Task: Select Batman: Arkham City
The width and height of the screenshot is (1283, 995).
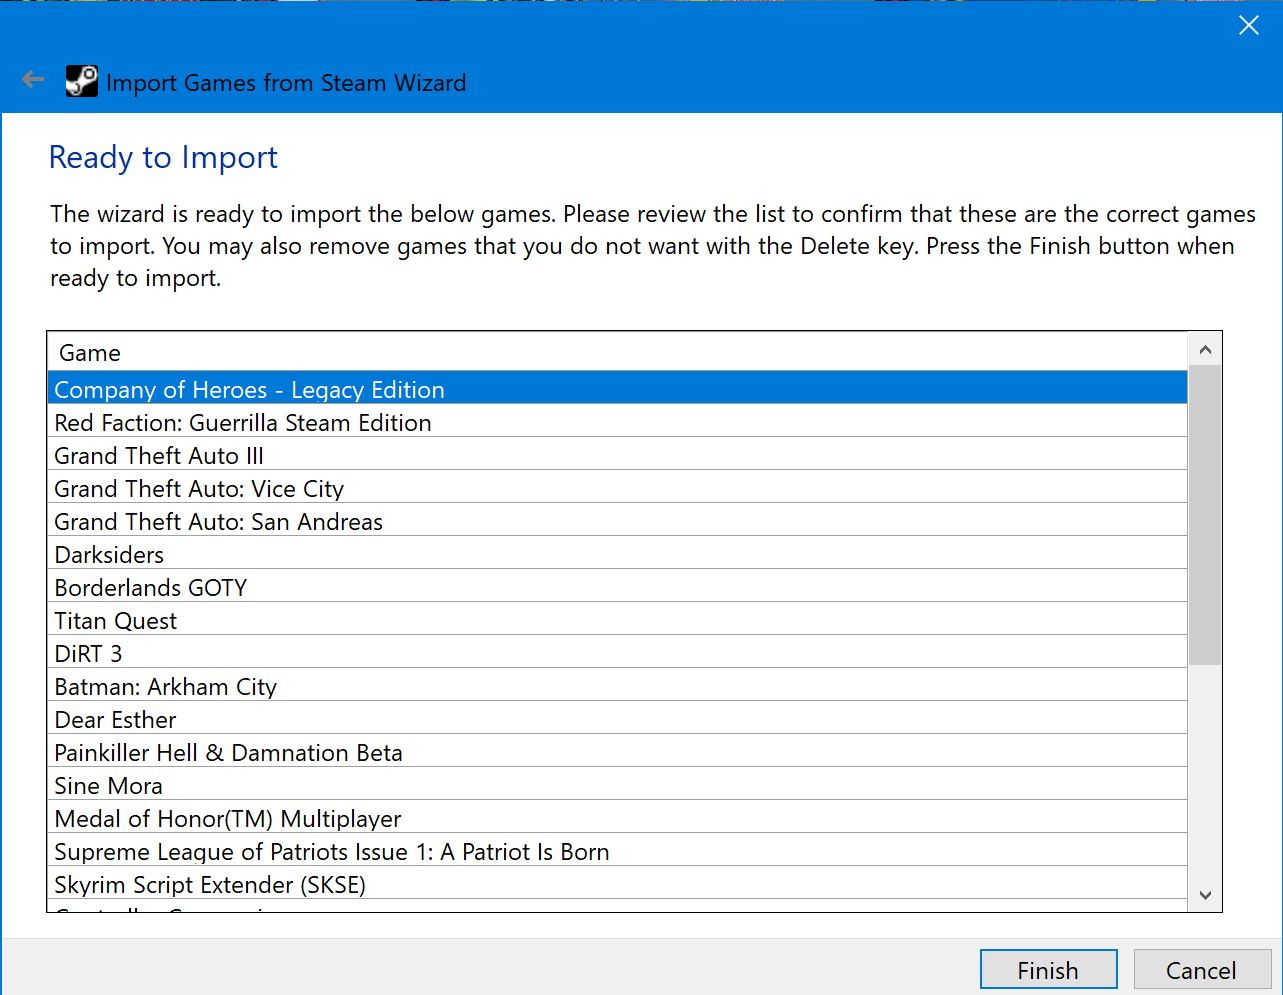Action: [618, 685]
